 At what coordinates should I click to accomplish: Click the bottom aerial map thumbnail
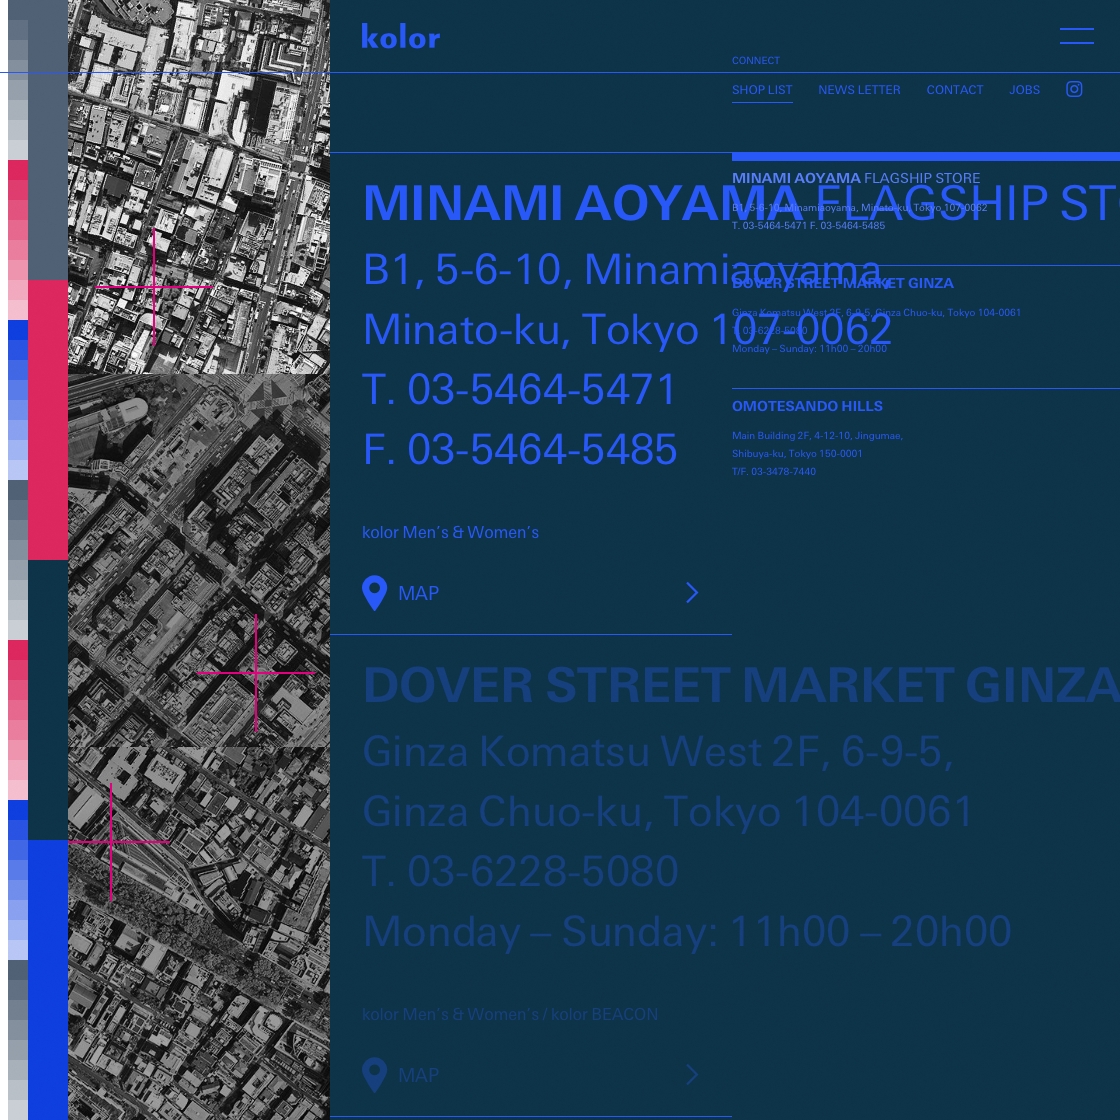[x=199, y=934]
